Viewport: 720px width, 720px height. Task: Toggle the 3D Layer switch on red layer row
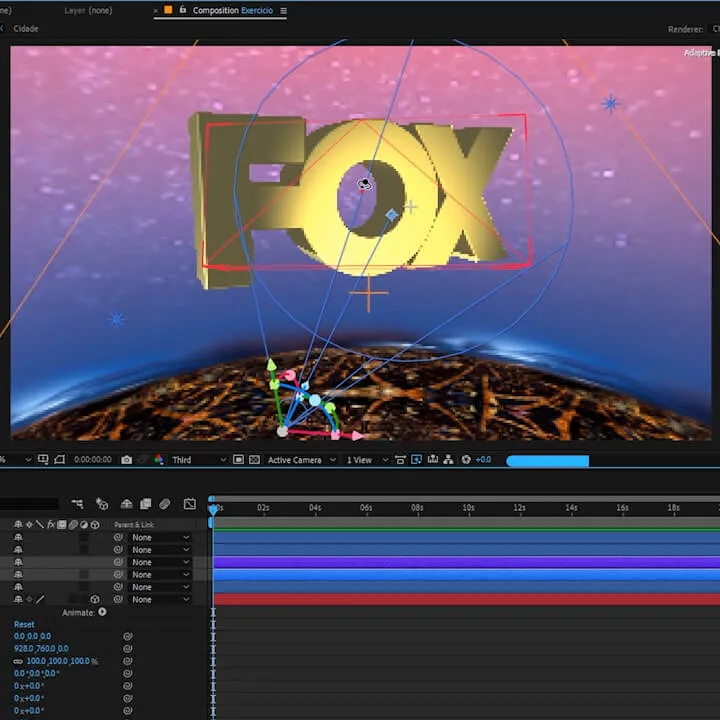tap(95, 599)
